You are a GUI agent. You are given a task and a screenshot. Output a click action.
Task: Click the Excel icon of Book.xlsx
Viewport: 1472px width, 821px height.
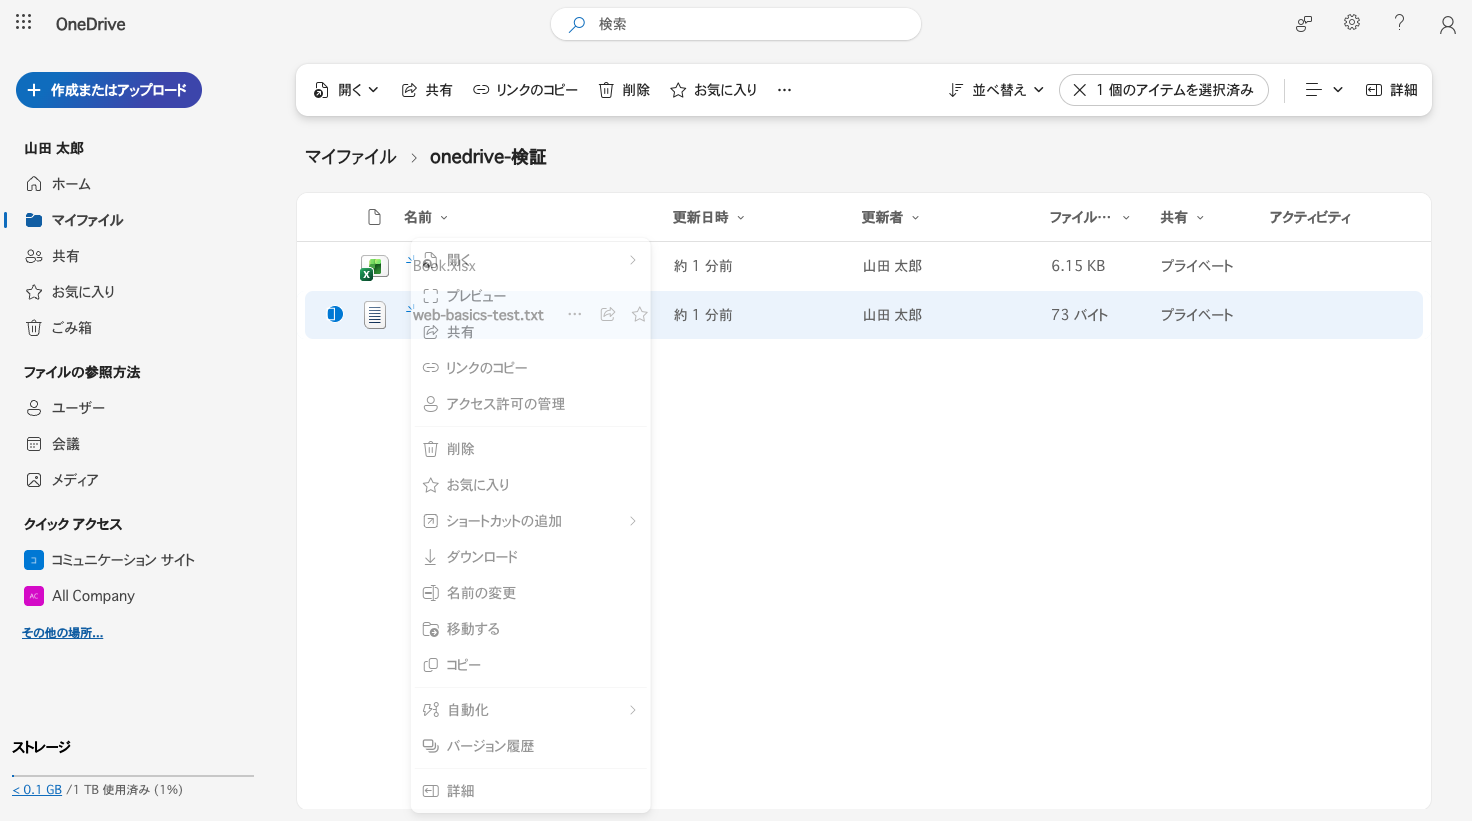374,267
